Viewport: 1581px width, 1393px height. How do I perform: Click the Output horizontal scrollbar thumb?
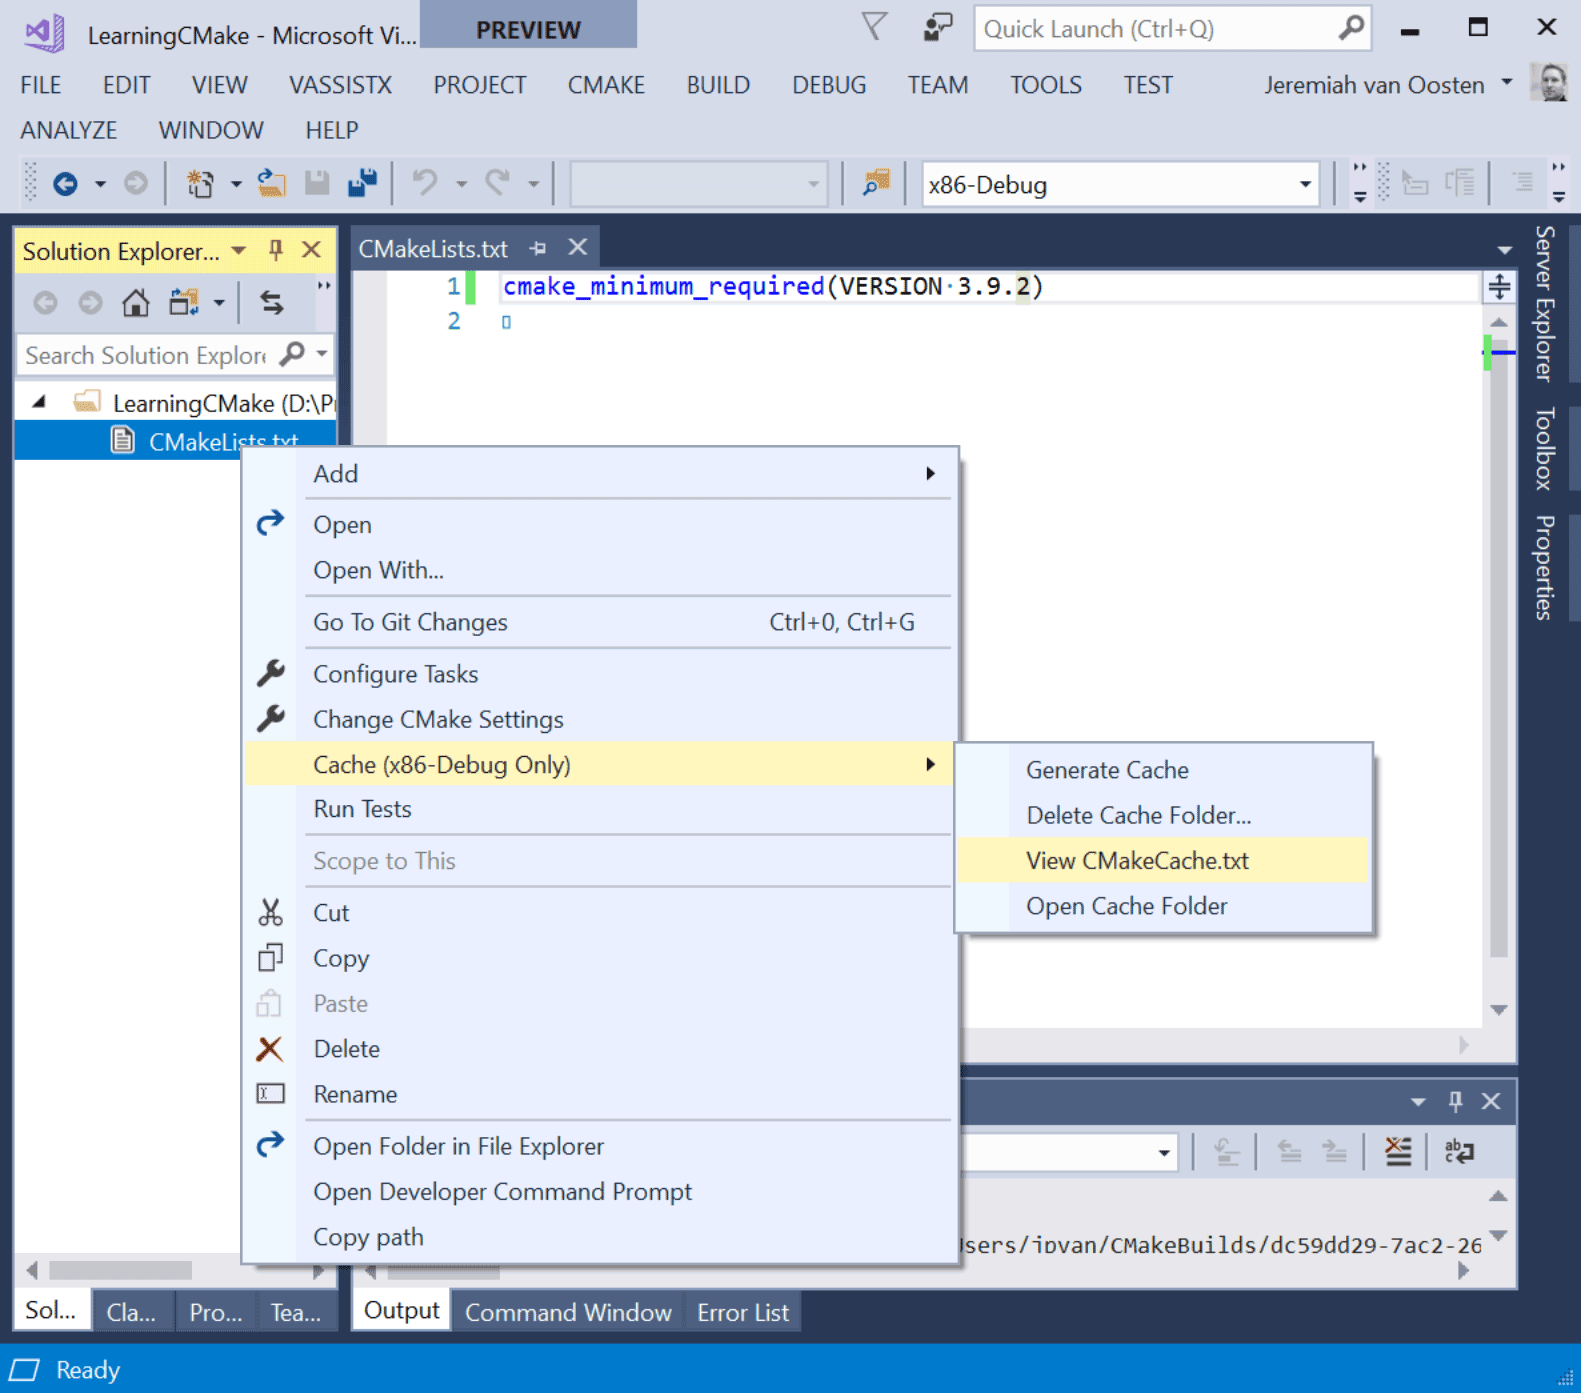(443, 1272)
